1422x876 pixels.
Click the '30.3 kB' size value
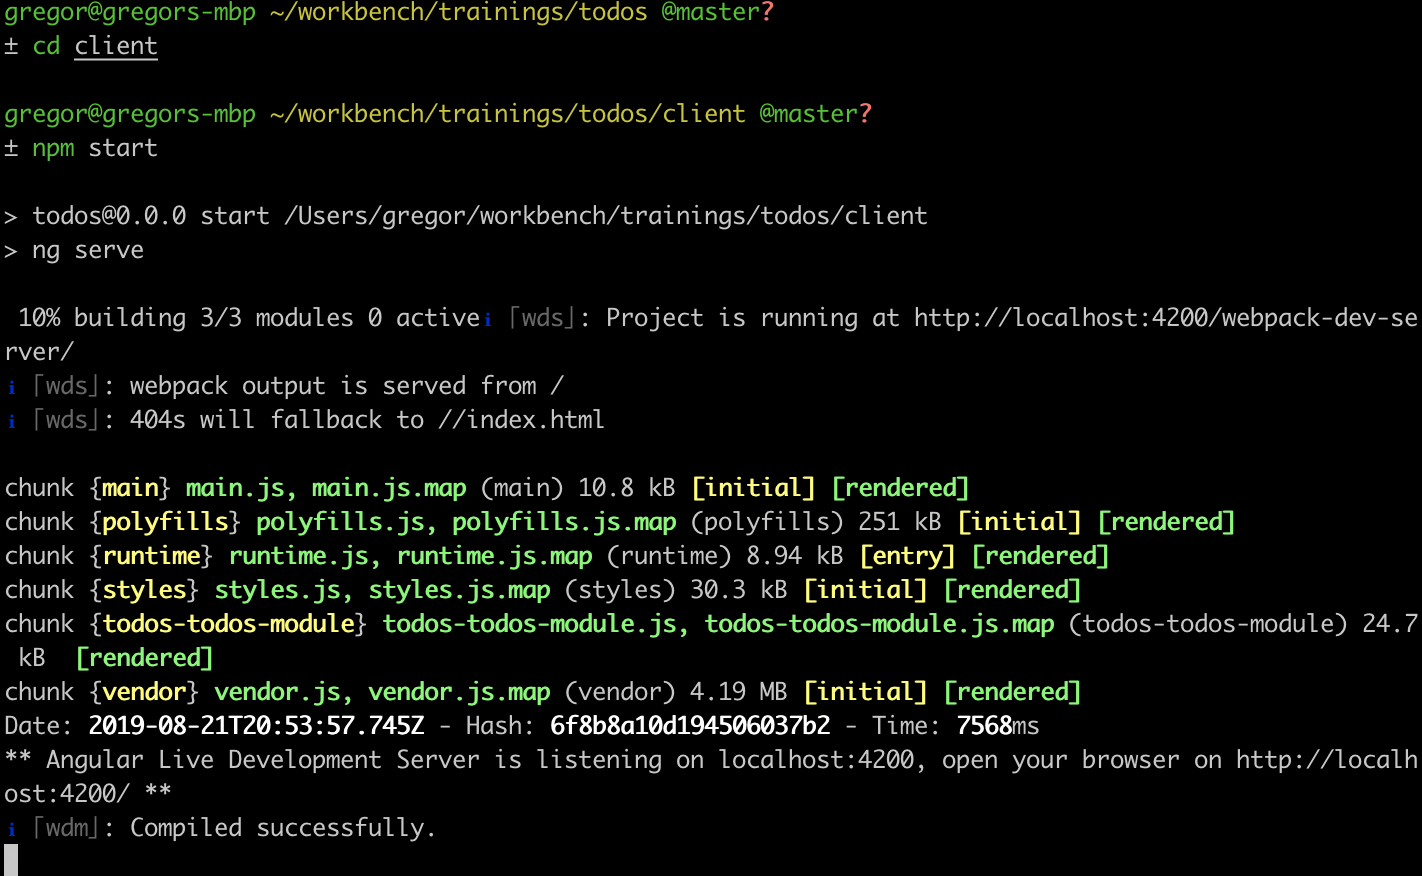(x=739, y=590)
